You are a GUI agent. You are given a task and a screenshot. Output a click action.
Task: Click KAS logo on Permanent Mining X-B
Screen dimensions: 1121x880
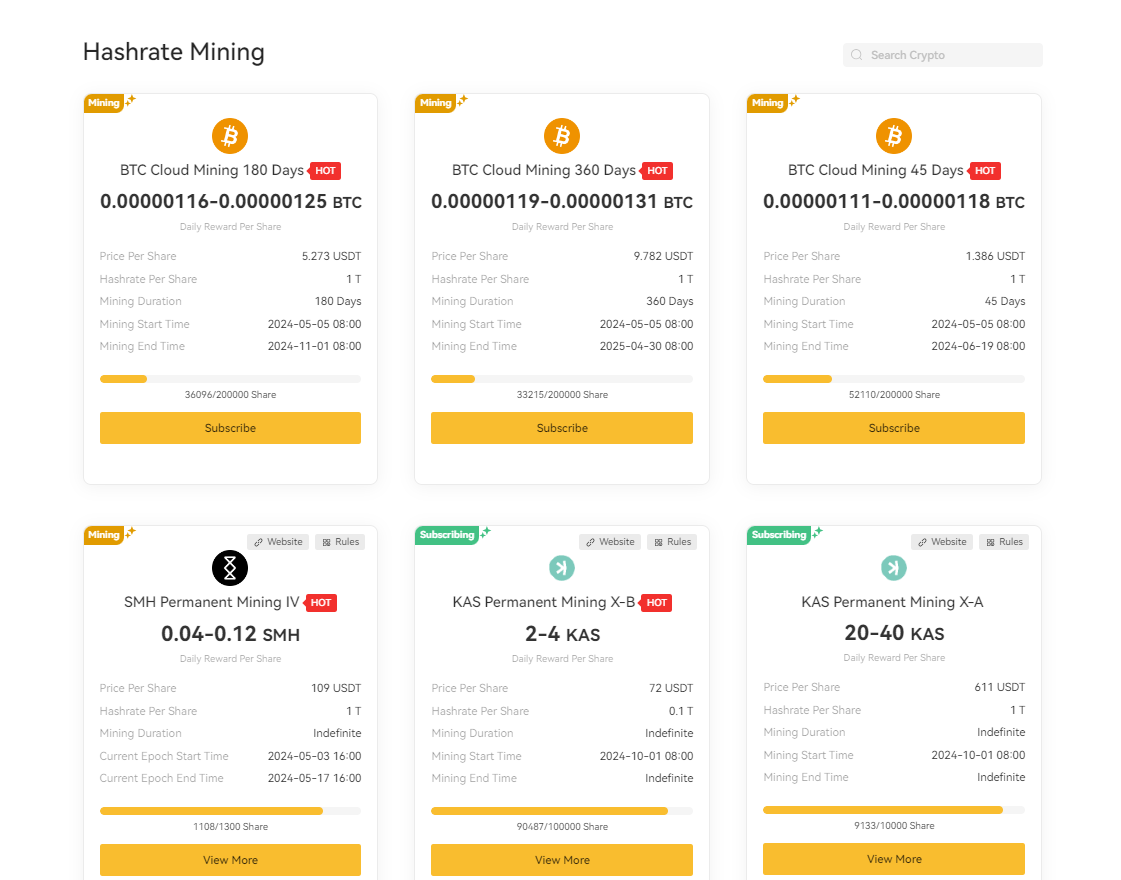[x=562, y=568]
